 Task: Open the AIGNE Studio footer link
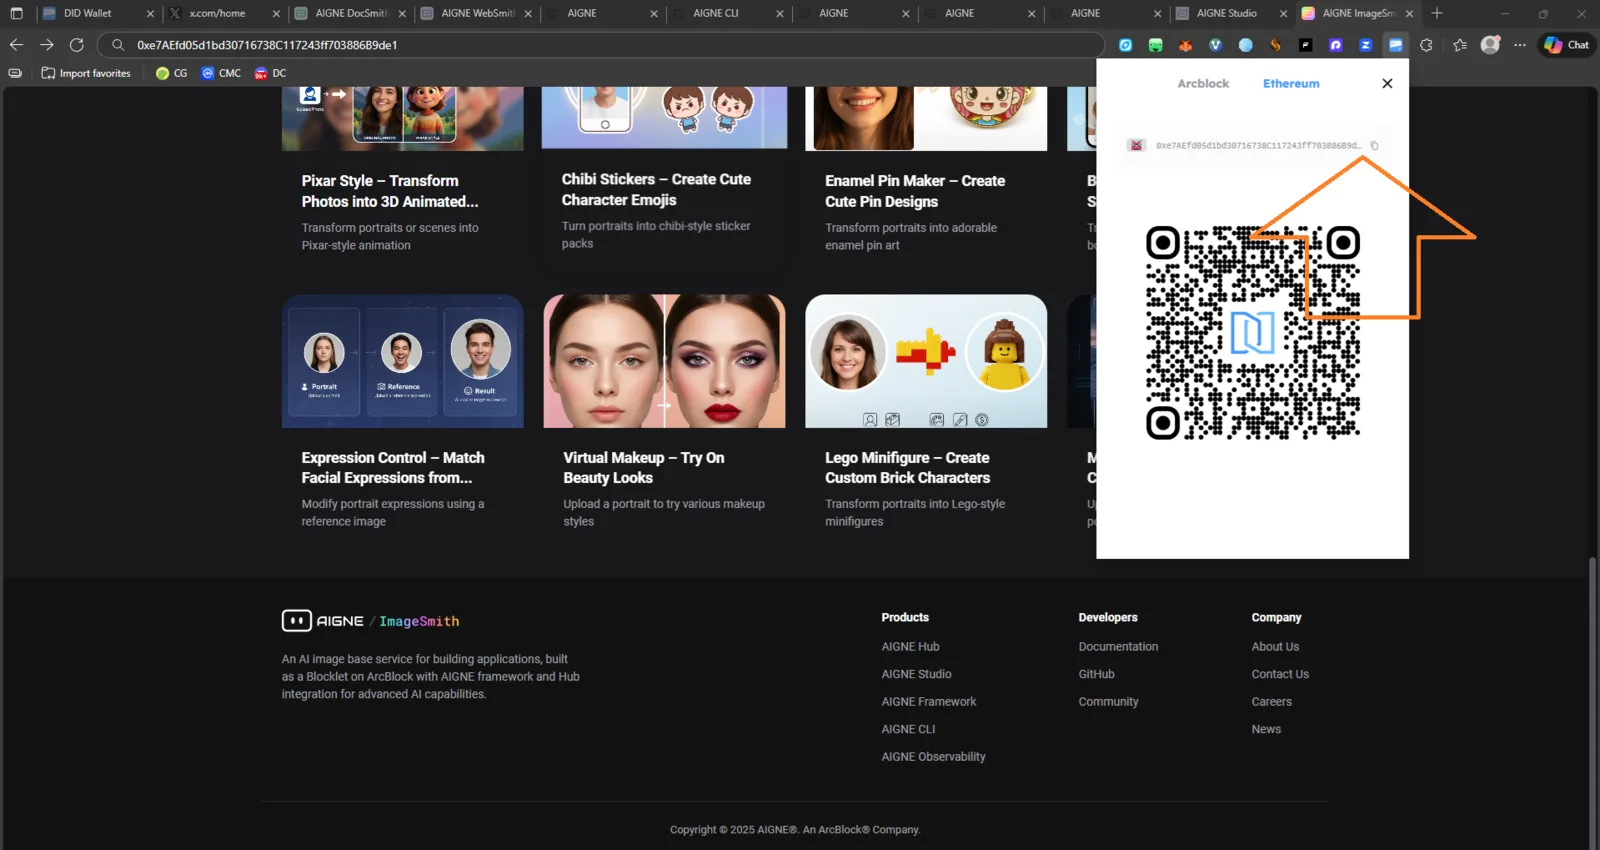916,674
